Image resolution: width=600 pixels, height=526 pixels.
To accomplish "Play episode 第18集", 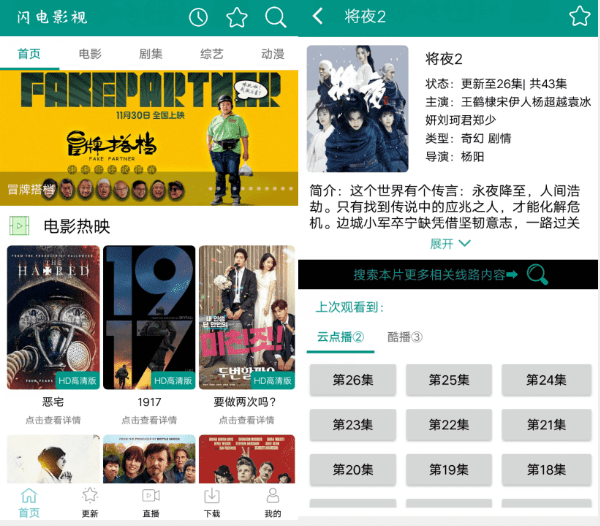I will point(546,469).
